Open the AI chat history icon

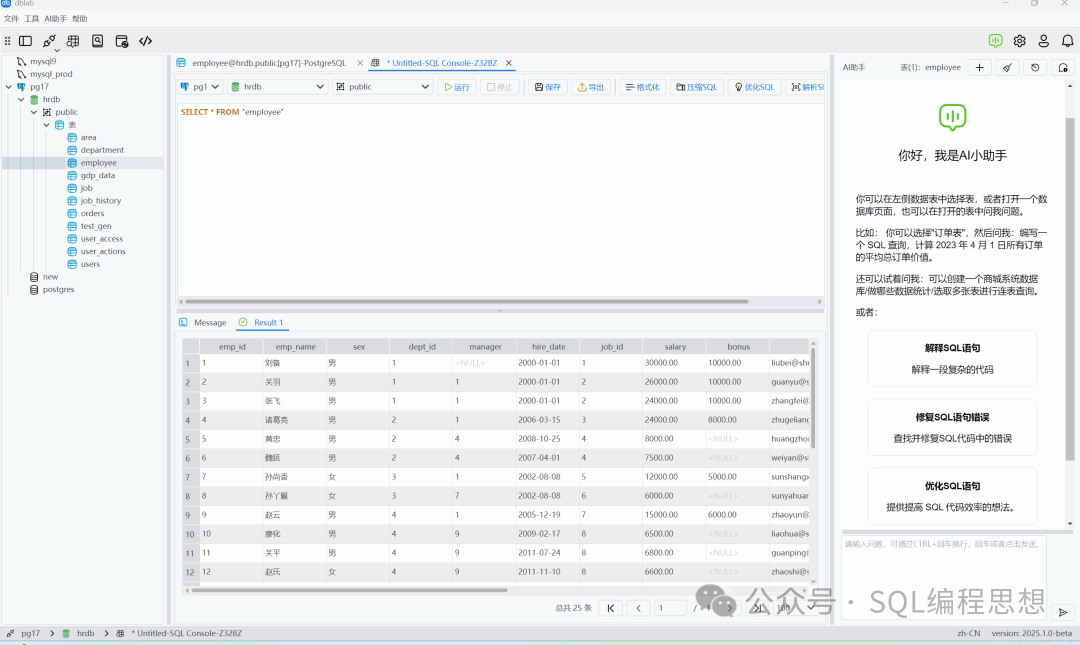click(x=1035, y=68)
